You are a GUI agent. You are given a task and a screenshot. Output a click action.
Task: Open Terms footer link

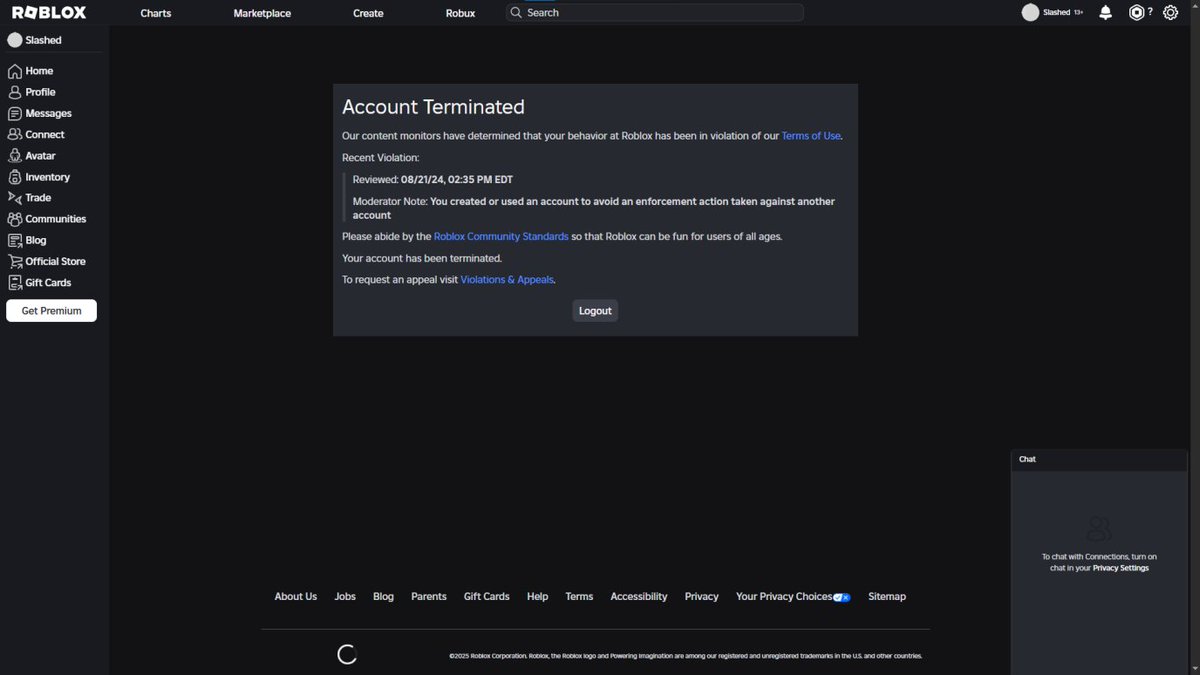579,597
